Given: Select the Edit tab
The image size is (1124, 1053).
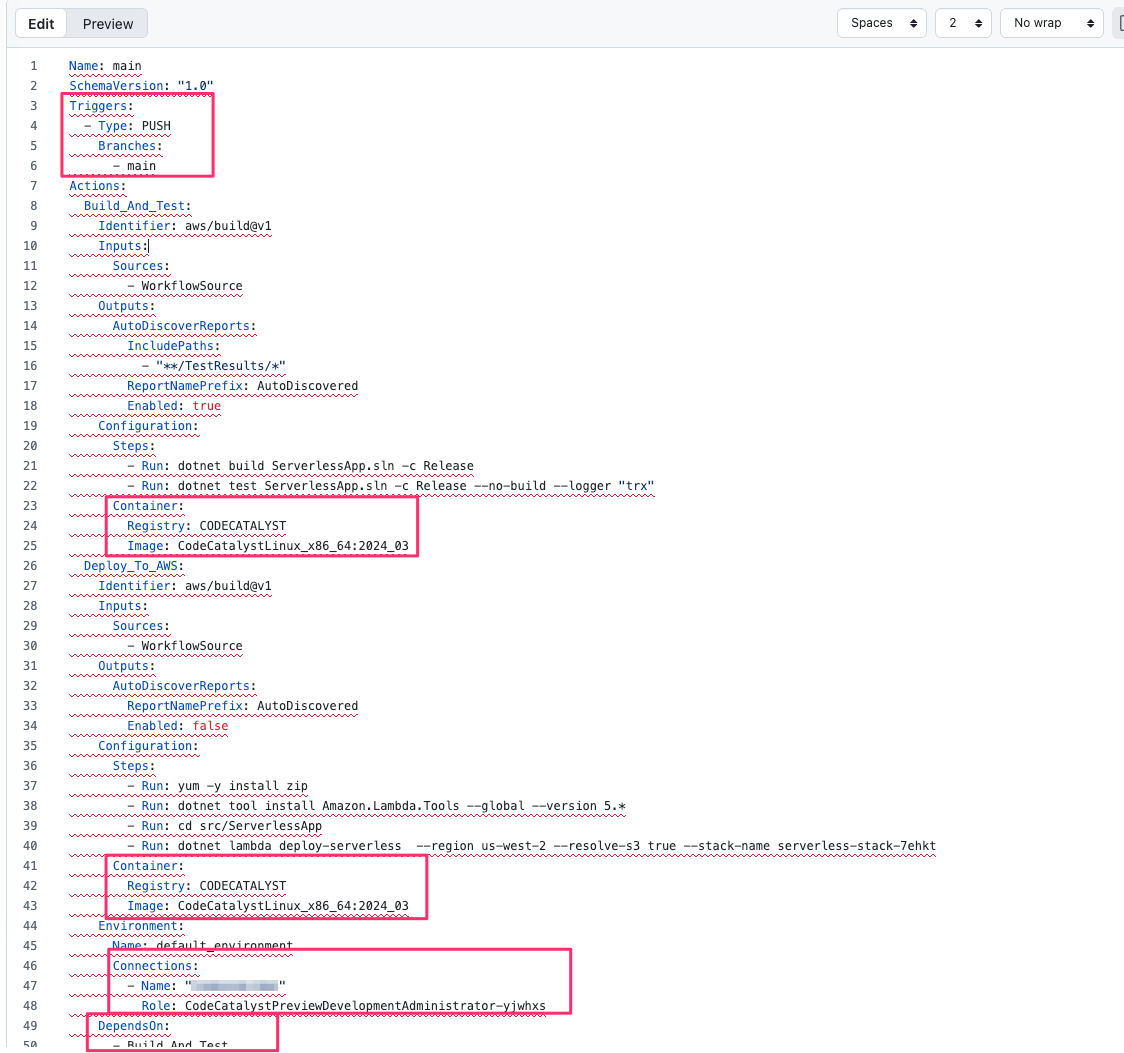Looking at the screenshot, I should 41,23.
